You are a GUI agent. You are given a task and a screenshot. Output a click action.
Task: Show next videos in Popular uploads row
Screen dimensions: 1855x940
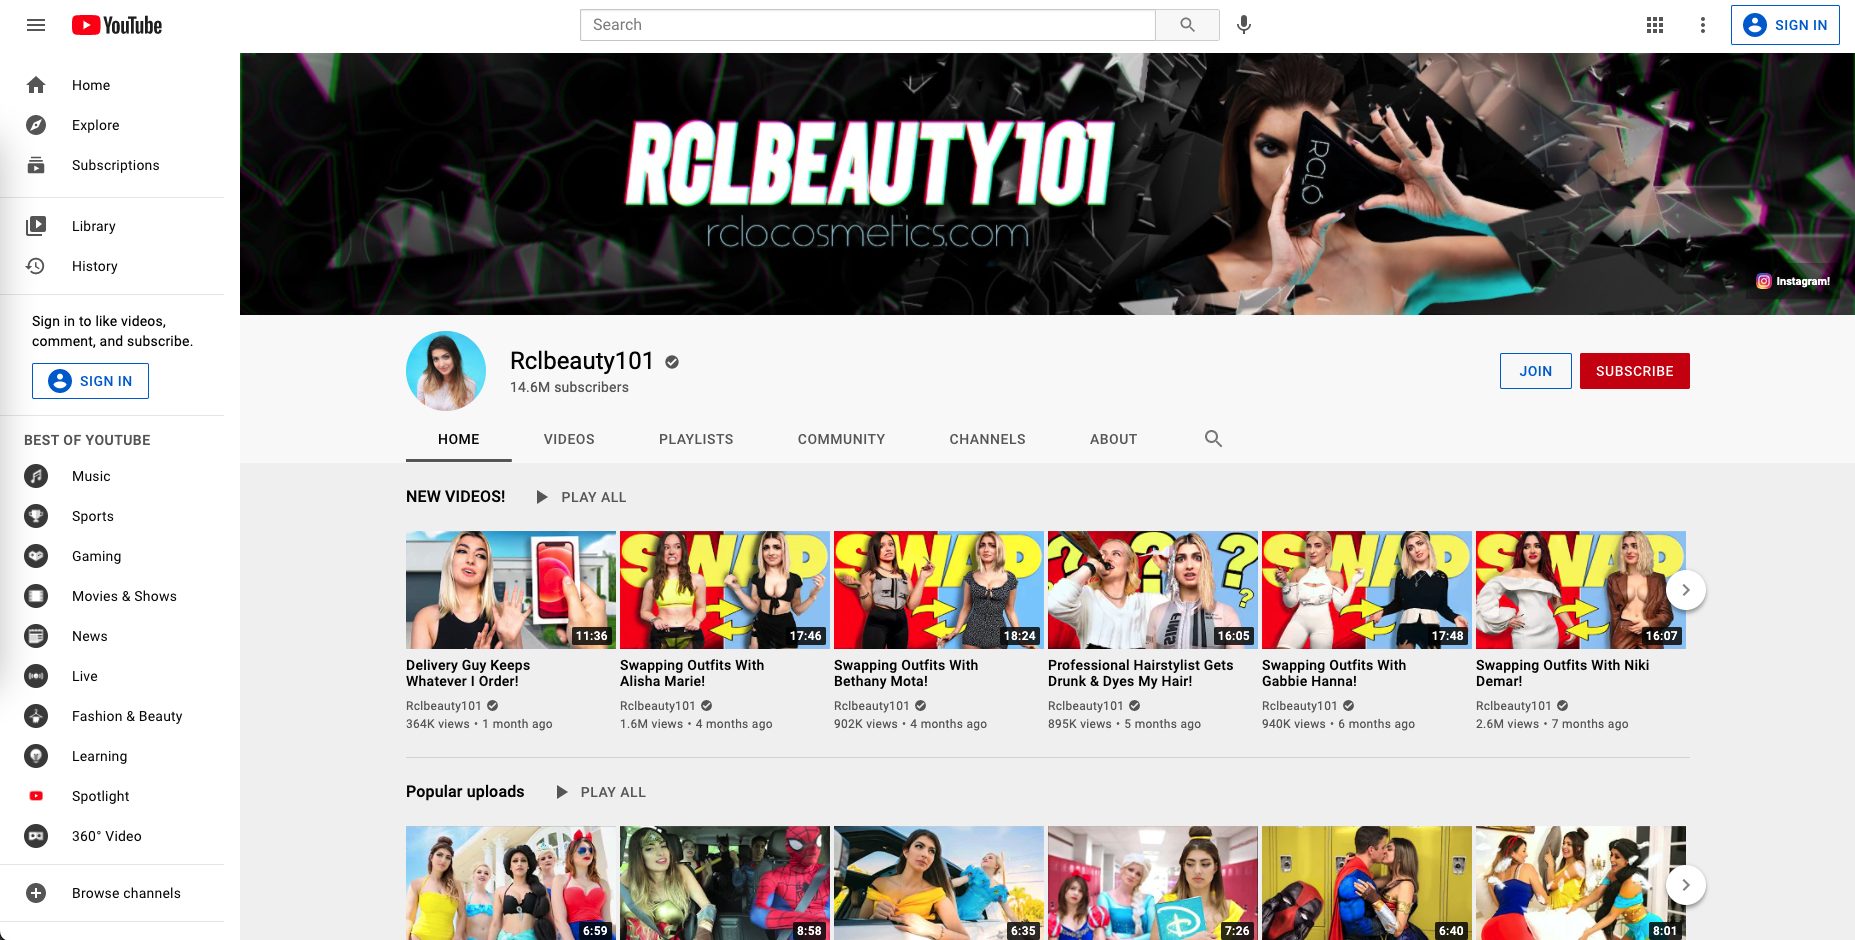click(1686, 885)
